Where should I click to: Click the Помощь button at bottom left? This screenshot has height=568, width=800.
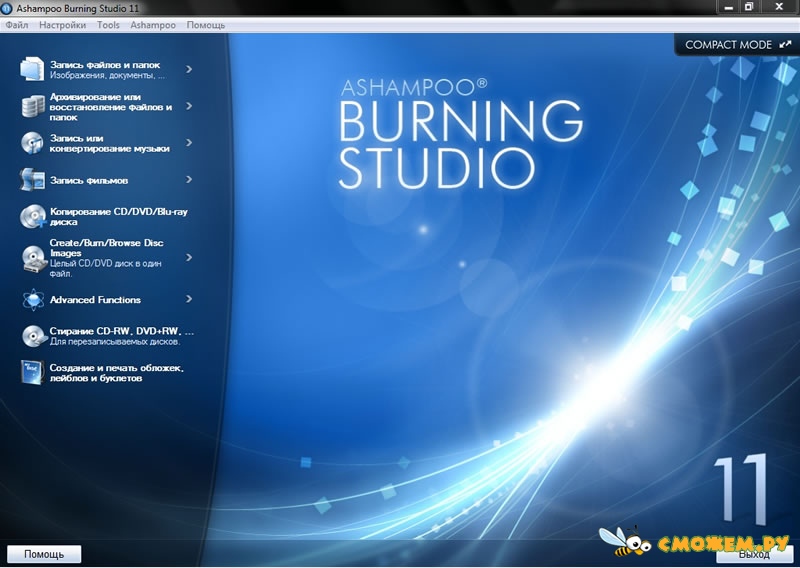(44, 554)
